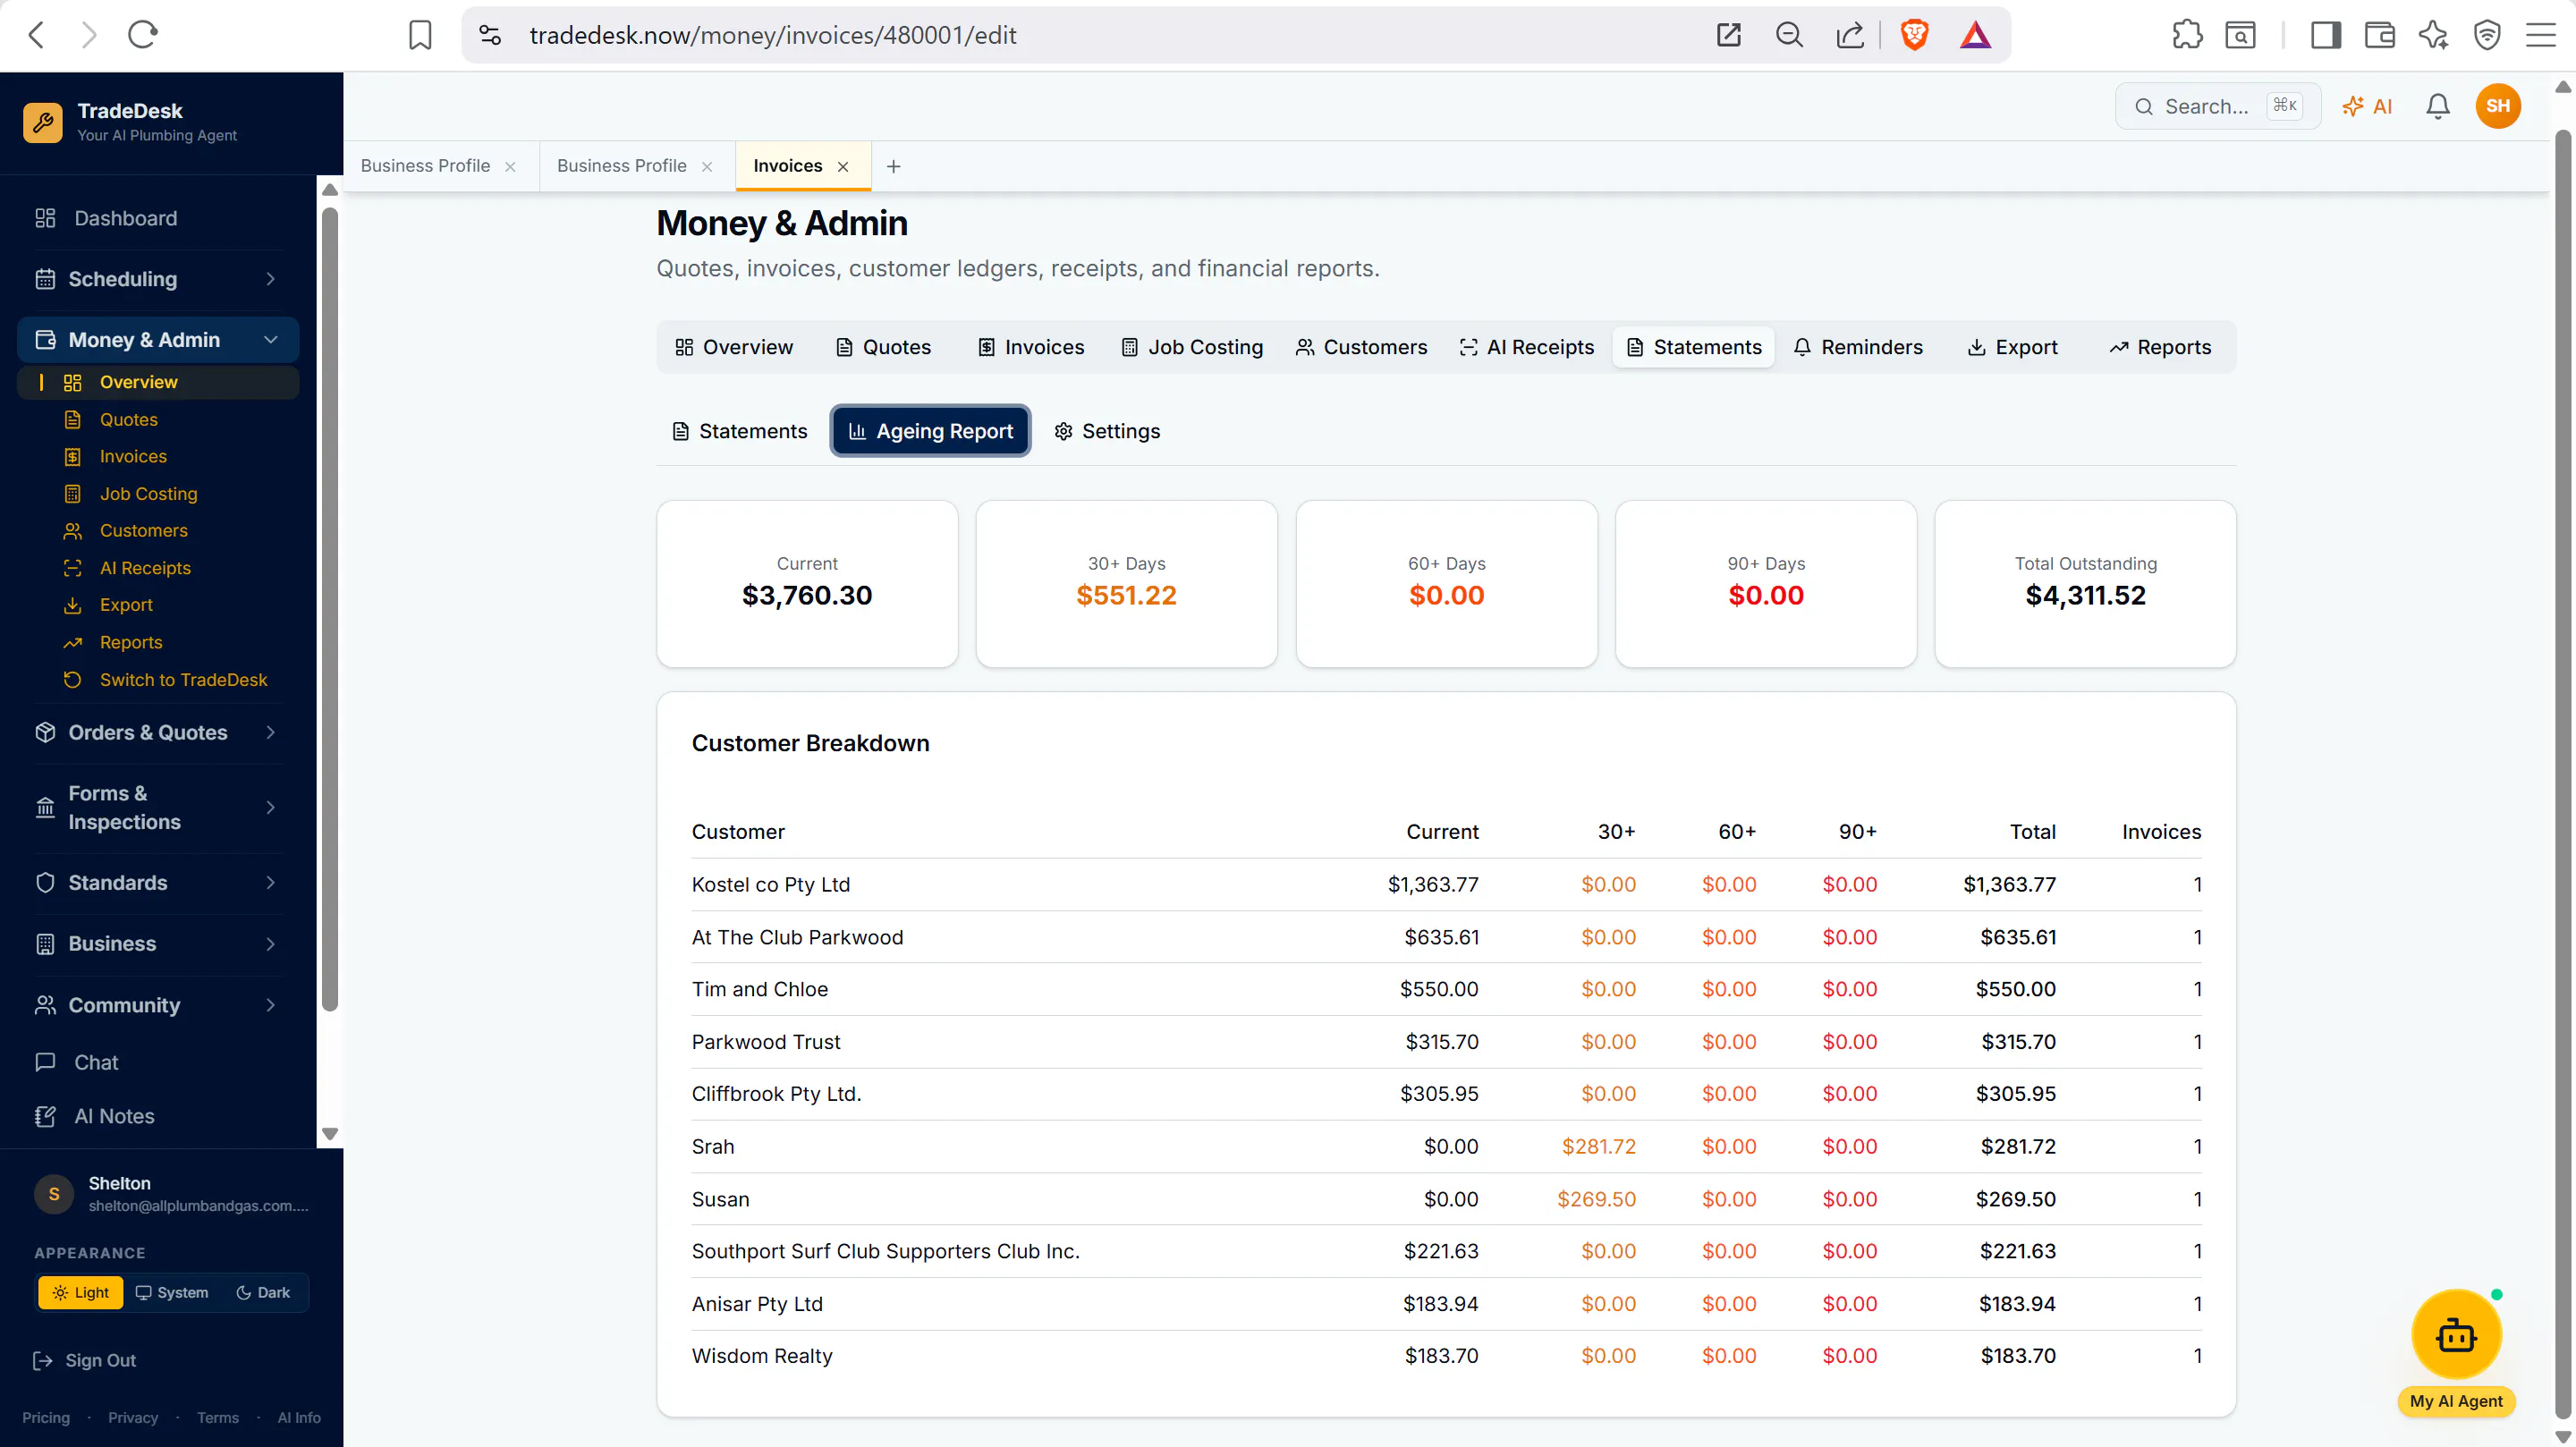Open AI Notes in the sidebar

(158, 1116)
